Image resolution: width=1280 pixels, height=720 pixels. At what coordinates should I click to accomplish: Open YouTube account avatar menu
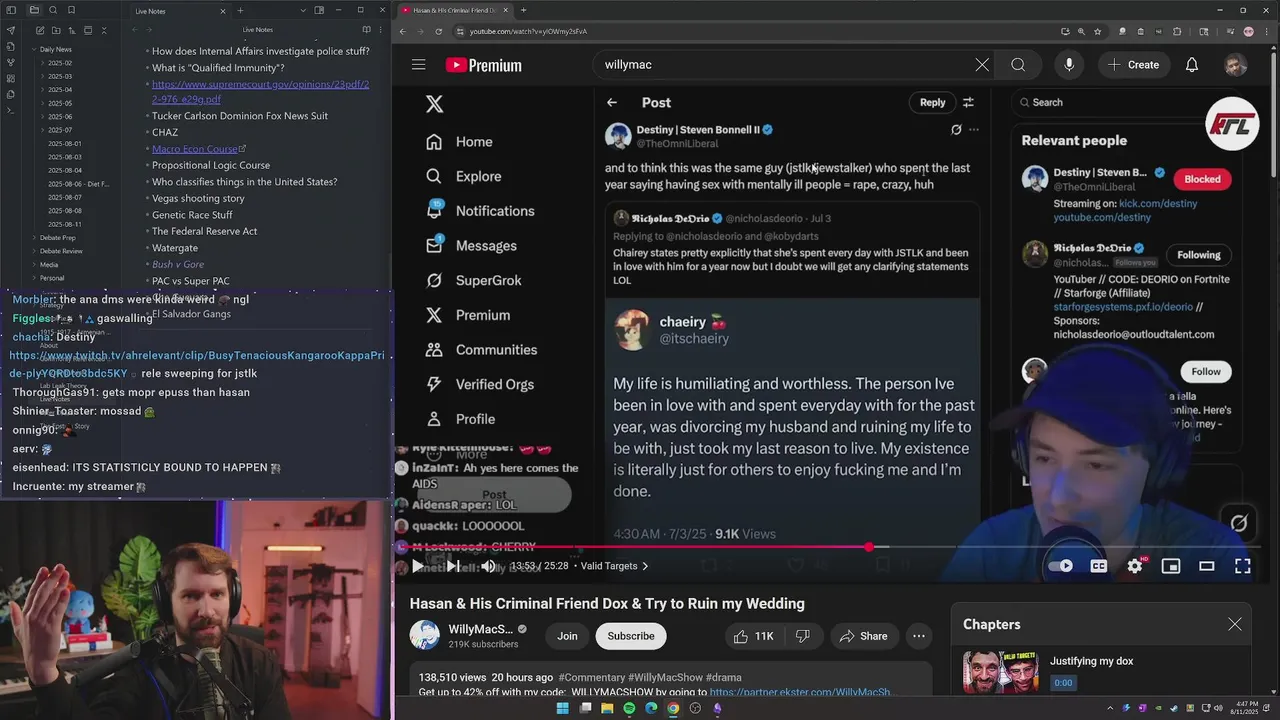1236,65
